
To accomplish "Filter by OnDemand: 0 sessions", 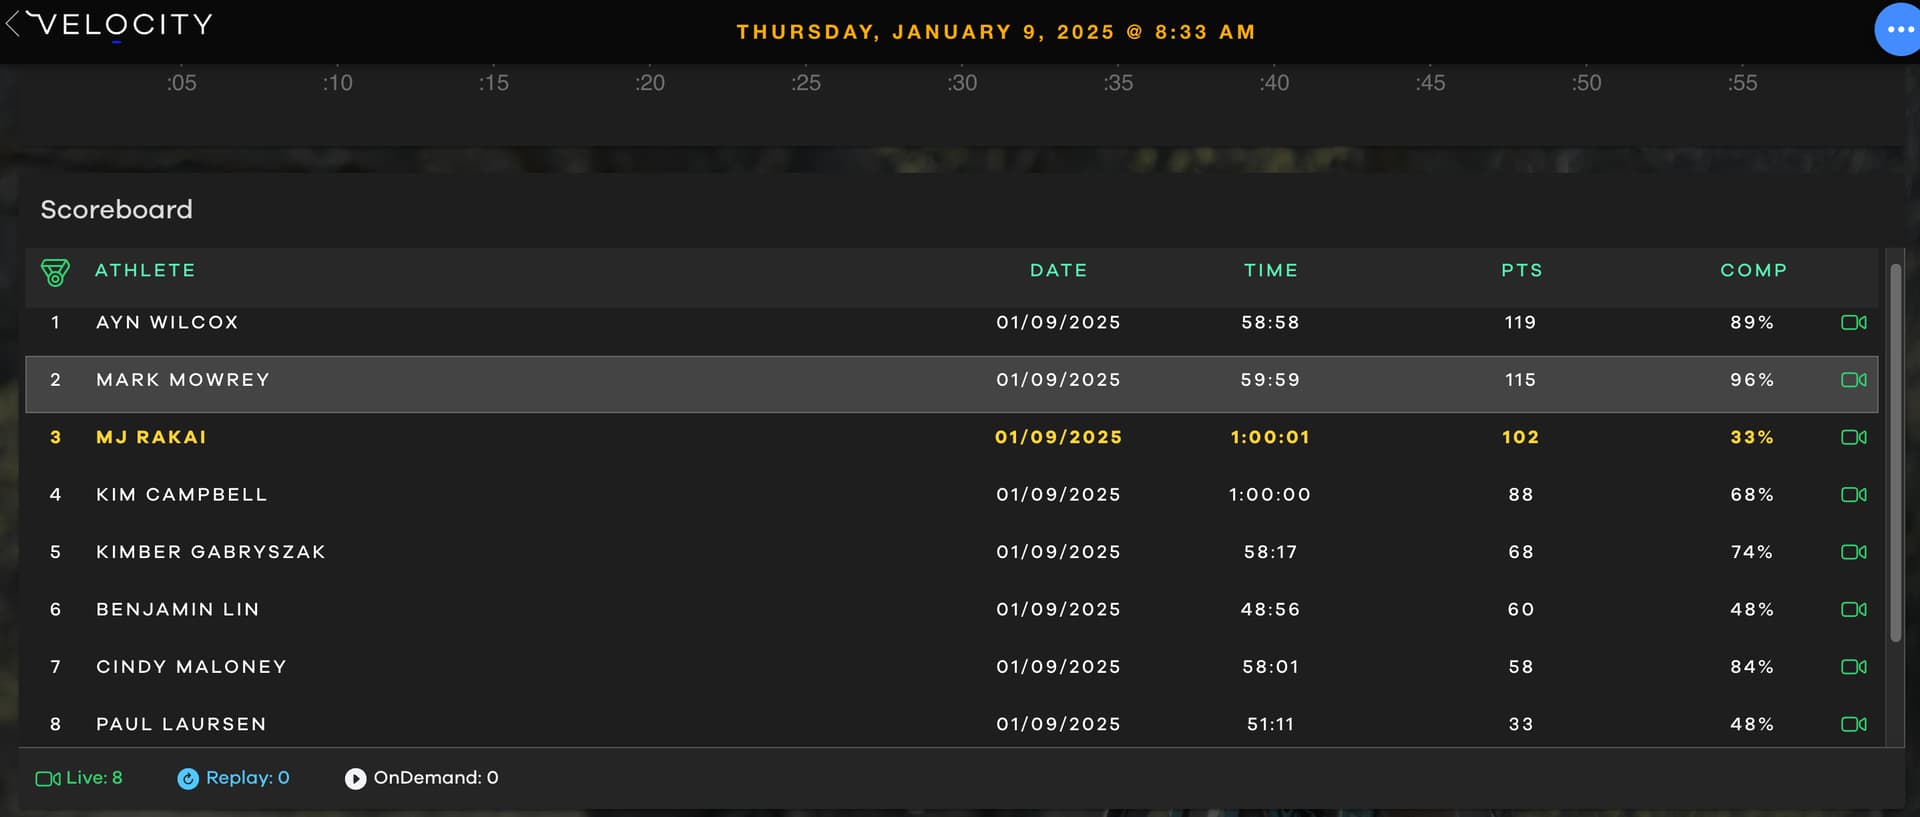I will (x=421, y=778).
